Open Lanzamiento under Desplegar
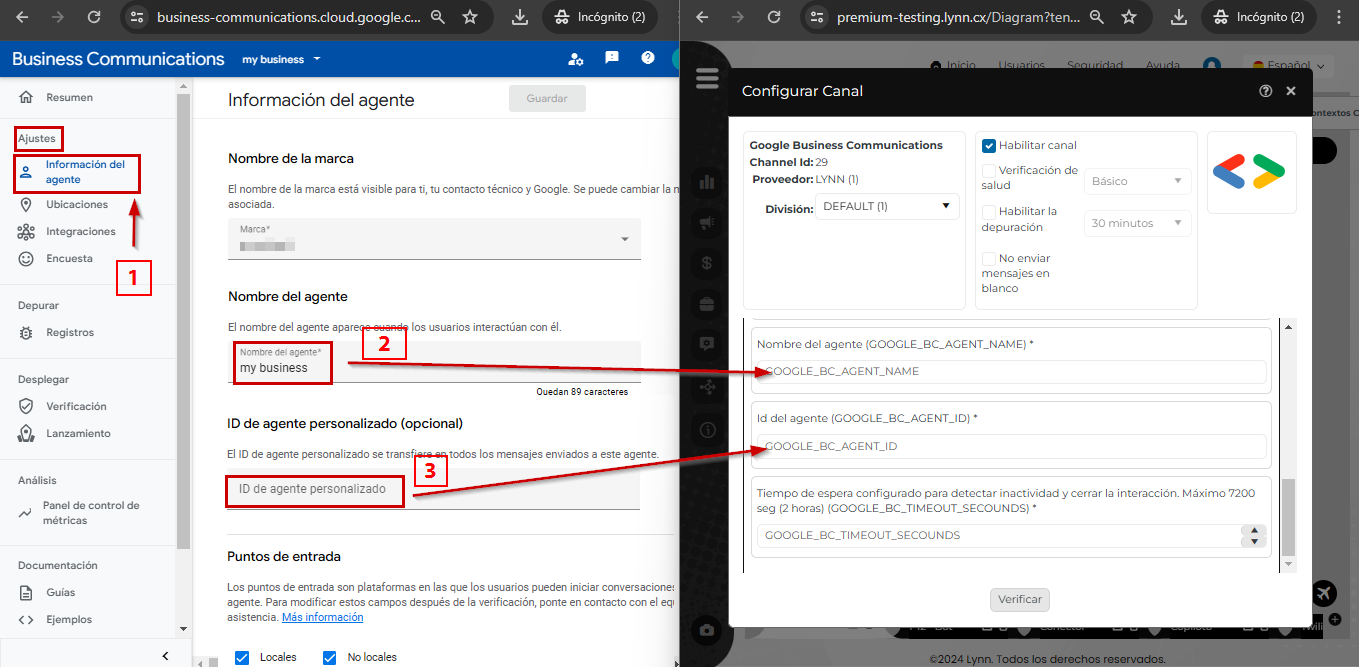This screenshot has height=667, width=1359. 78,433
